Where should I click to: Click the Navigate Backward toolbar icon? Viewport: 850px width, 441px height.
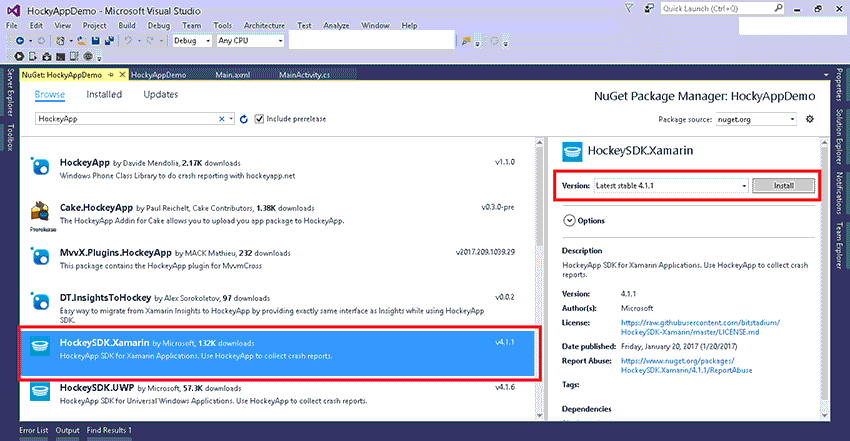pyautogui.click(x=20, y=41)
